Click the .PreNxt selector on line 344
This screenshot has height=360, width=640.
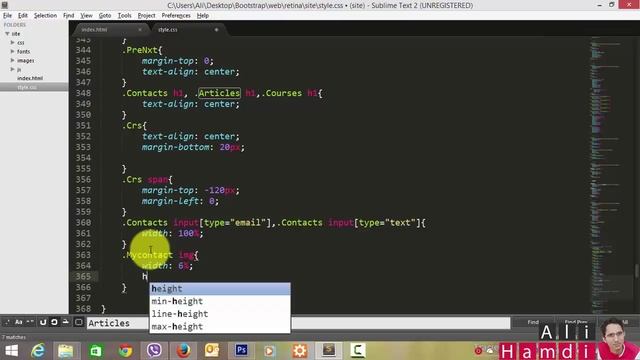(x=140, y=50)
